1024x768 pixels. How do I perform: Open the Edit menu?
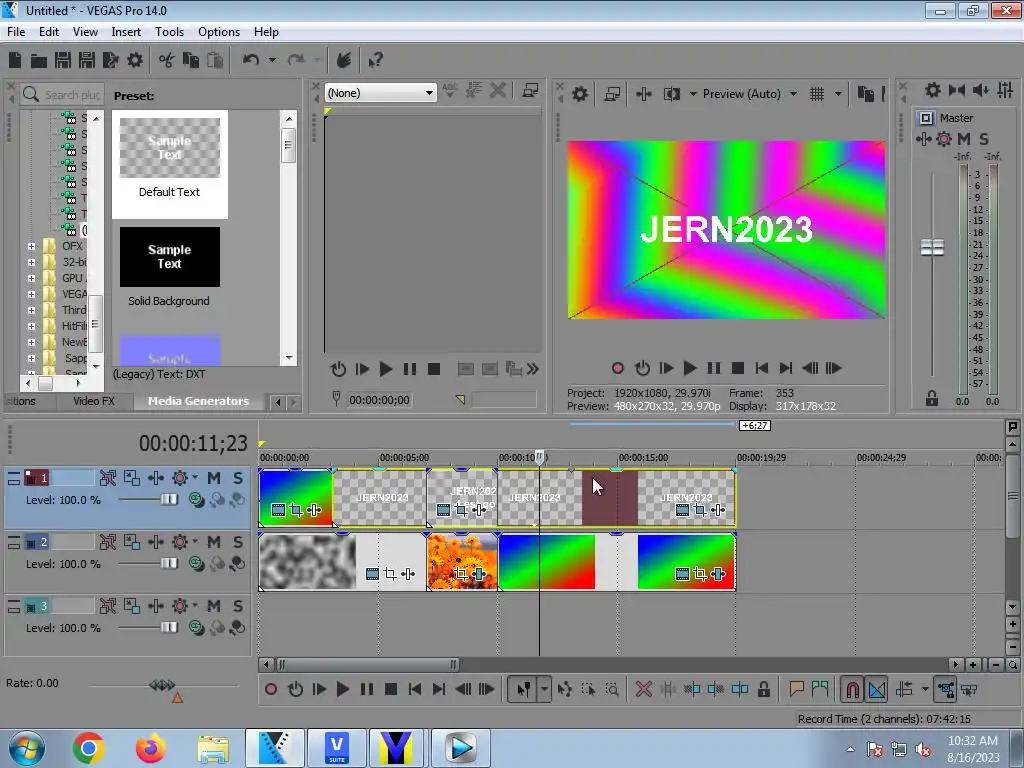click(49, 31)
